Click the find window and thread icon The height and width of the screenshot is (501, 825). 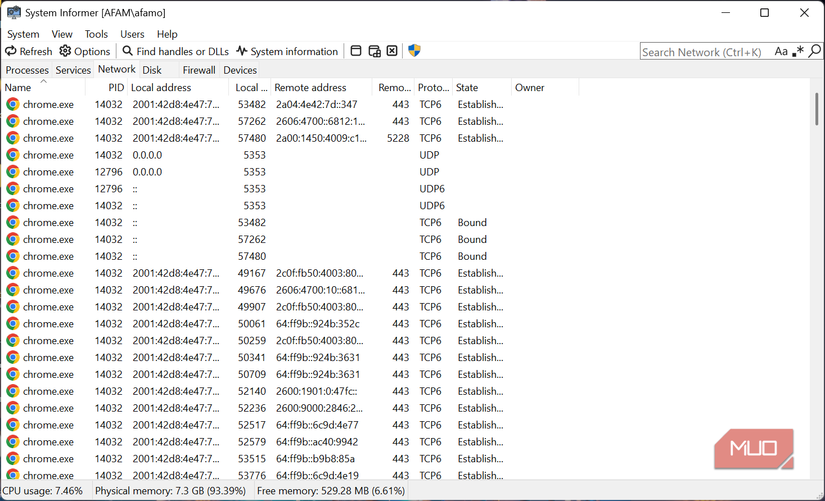(x=375, y=51)
